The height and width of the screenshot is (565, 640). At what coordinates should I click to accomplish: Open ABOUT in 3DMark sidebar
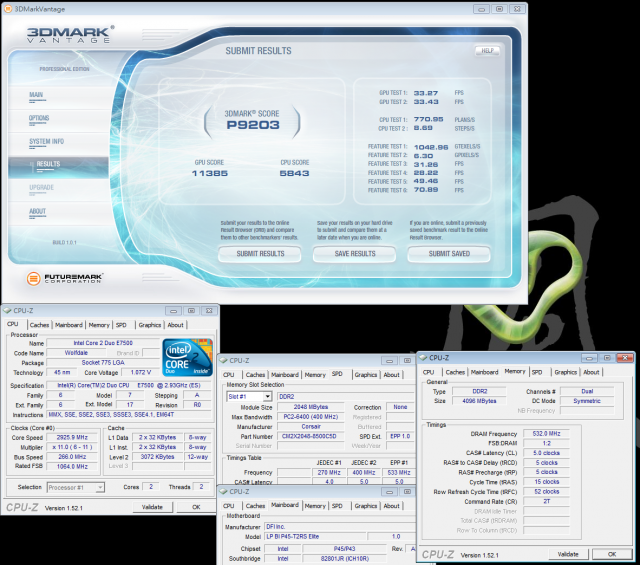click(x=37, y=211)
